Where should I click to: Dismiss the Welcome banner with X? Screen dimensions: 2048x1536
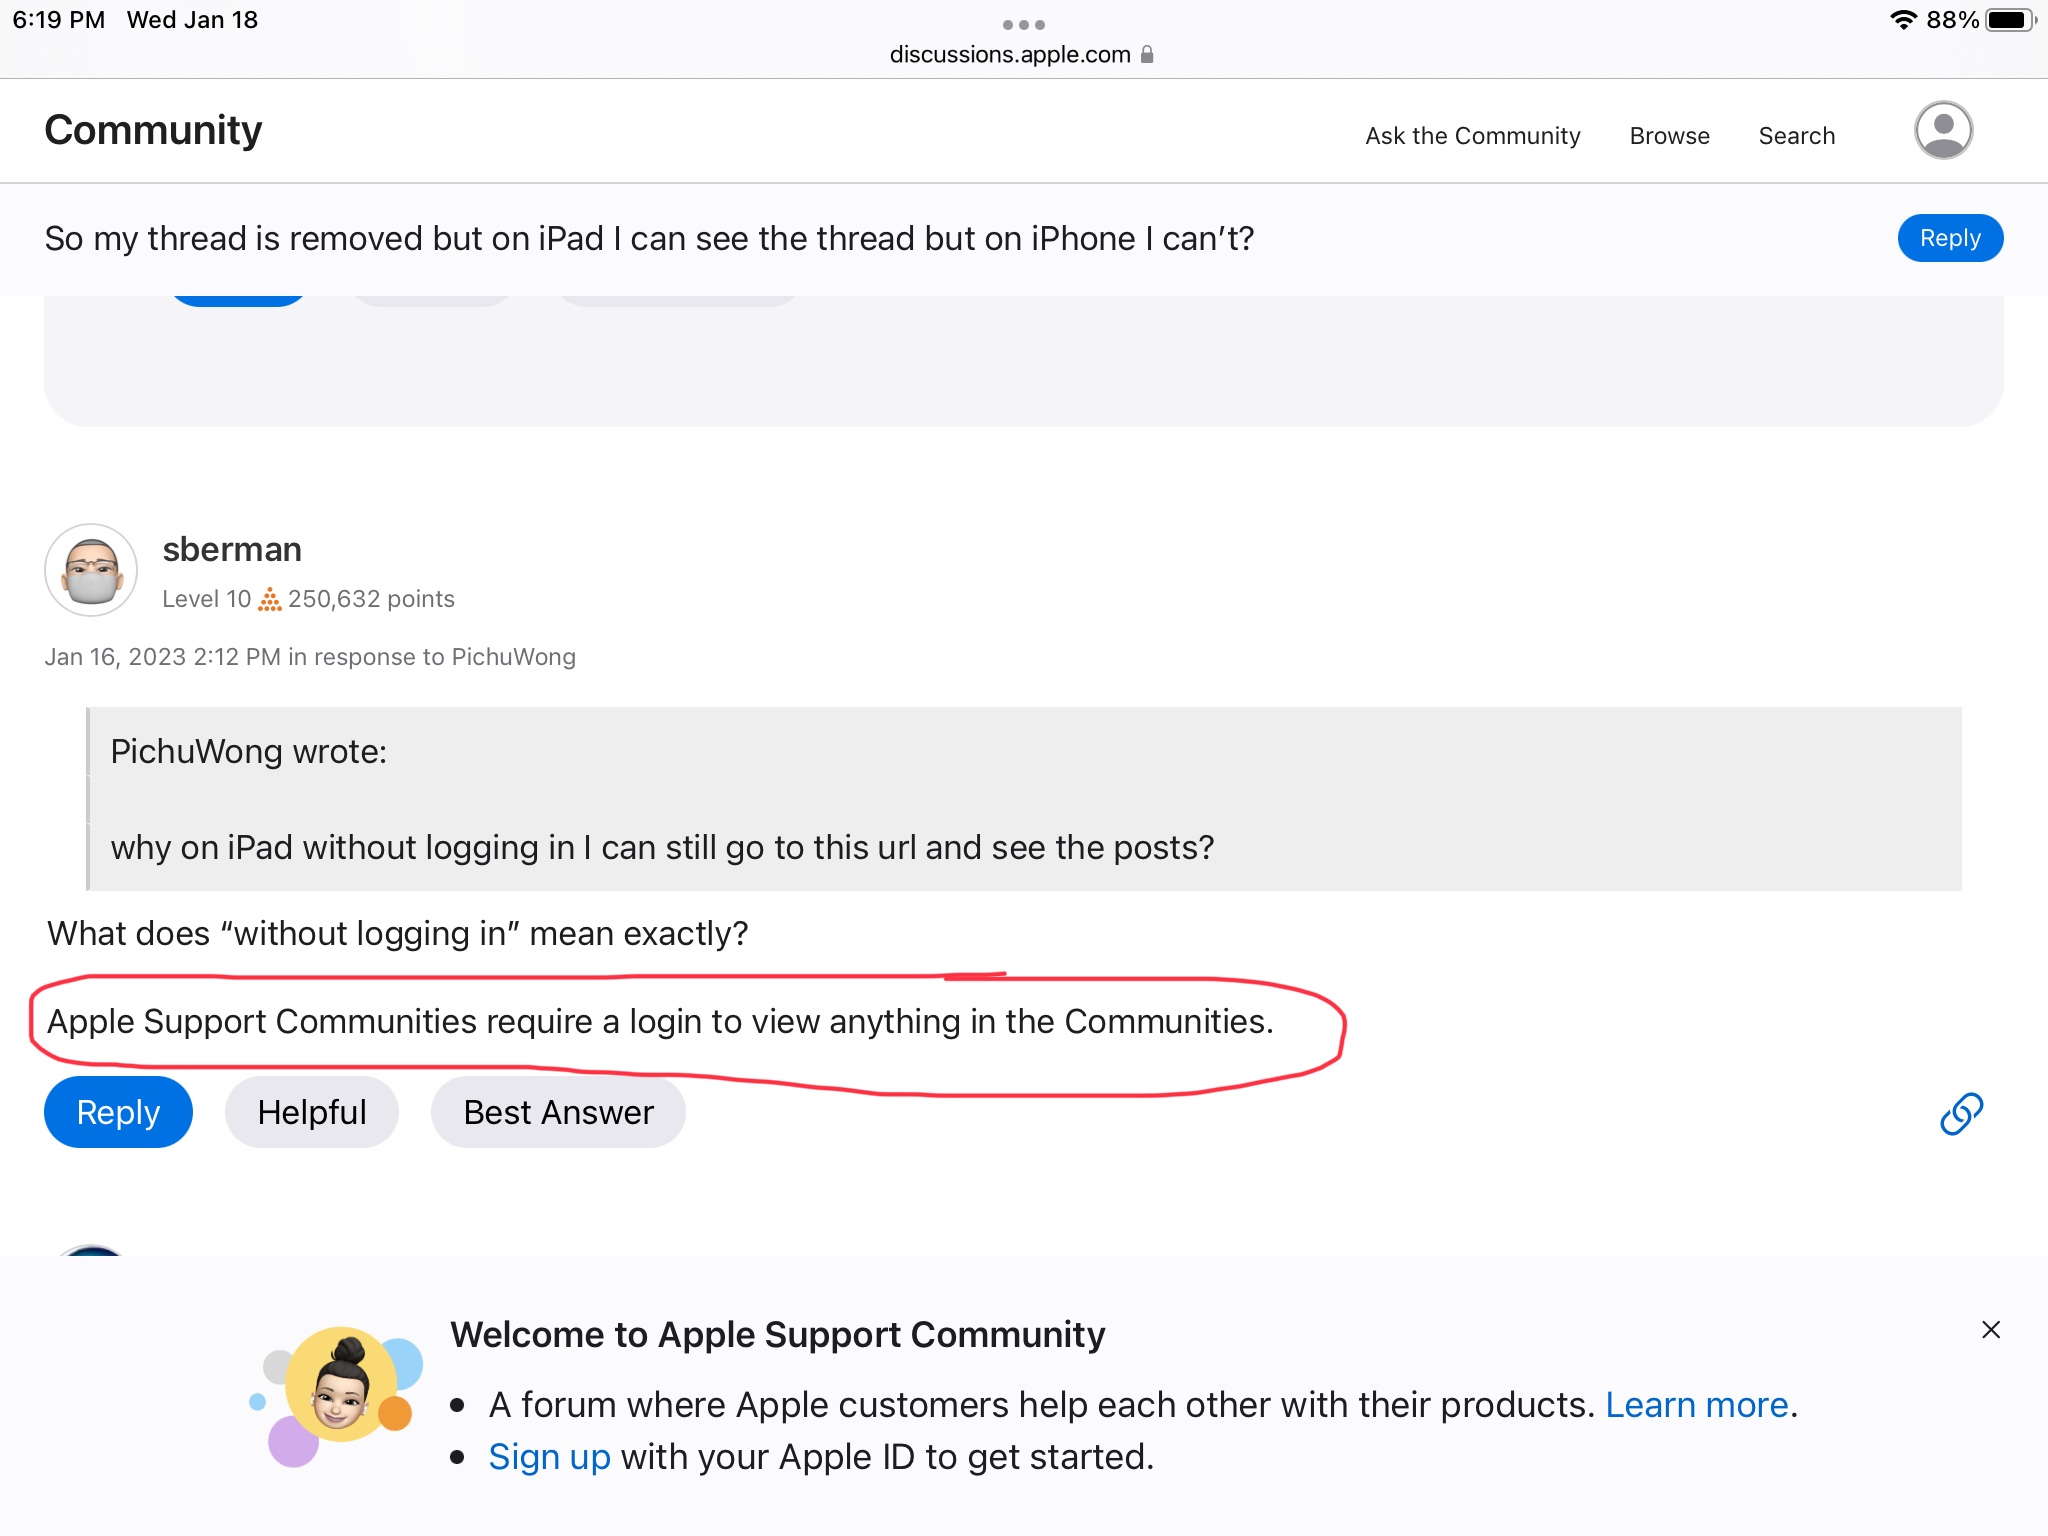pos(1990,1329)
